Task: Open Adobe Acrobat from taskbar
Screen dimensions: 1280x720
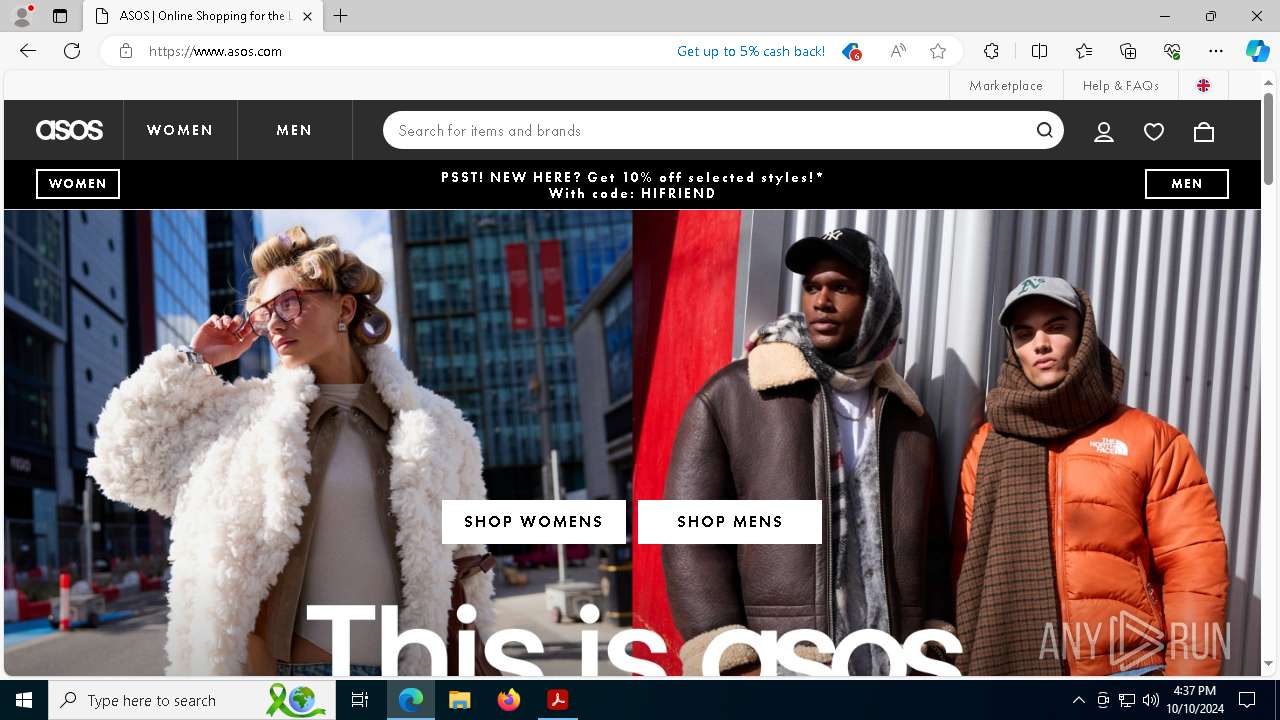Action: (x=558, y=700)
